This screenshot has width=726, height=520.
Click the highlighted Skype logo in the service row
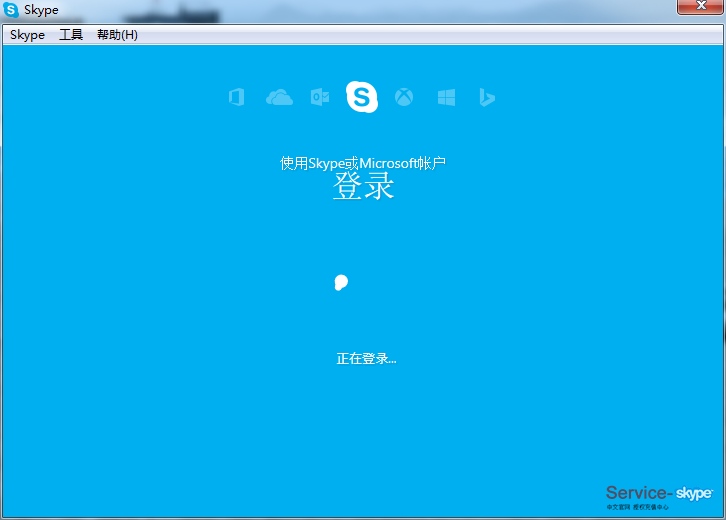362,97
